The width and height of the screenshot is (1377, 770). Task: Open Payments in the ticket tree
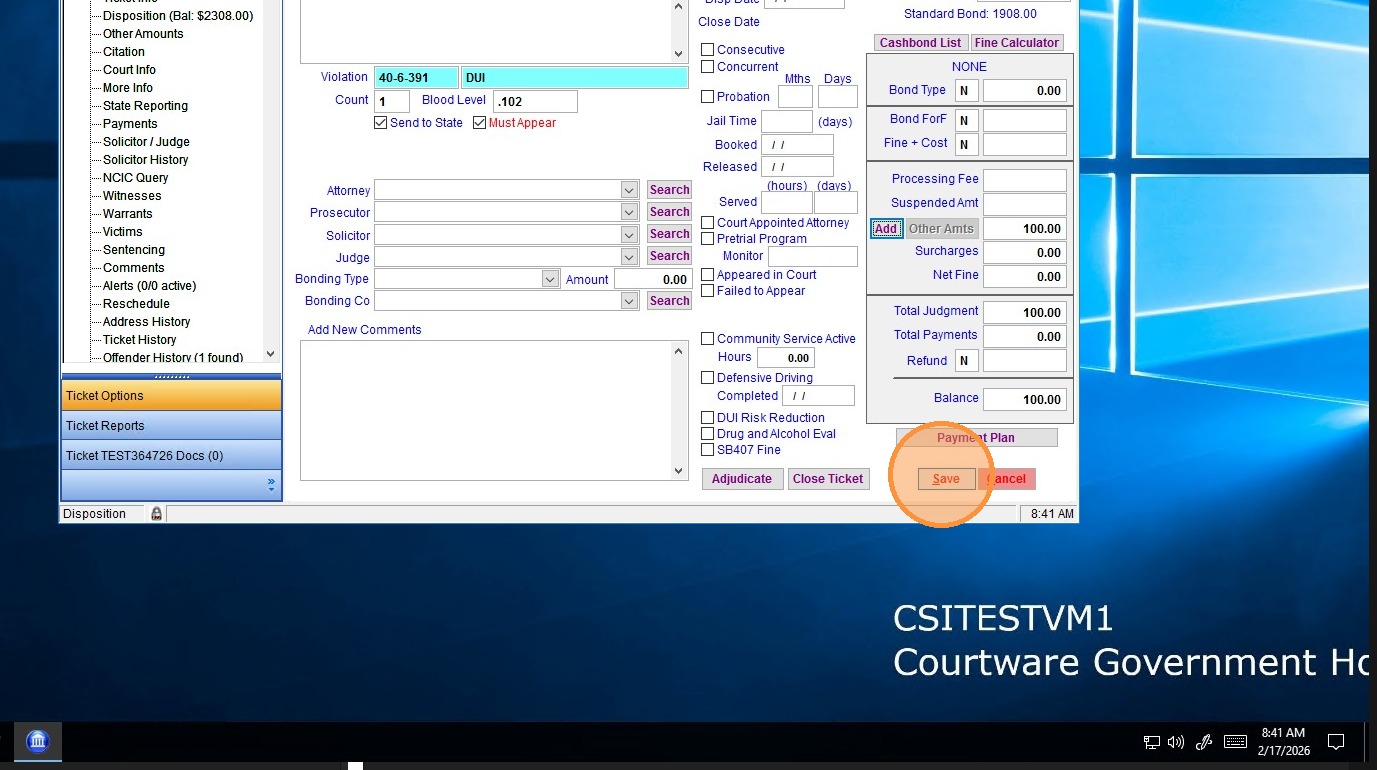click(130, 124)
